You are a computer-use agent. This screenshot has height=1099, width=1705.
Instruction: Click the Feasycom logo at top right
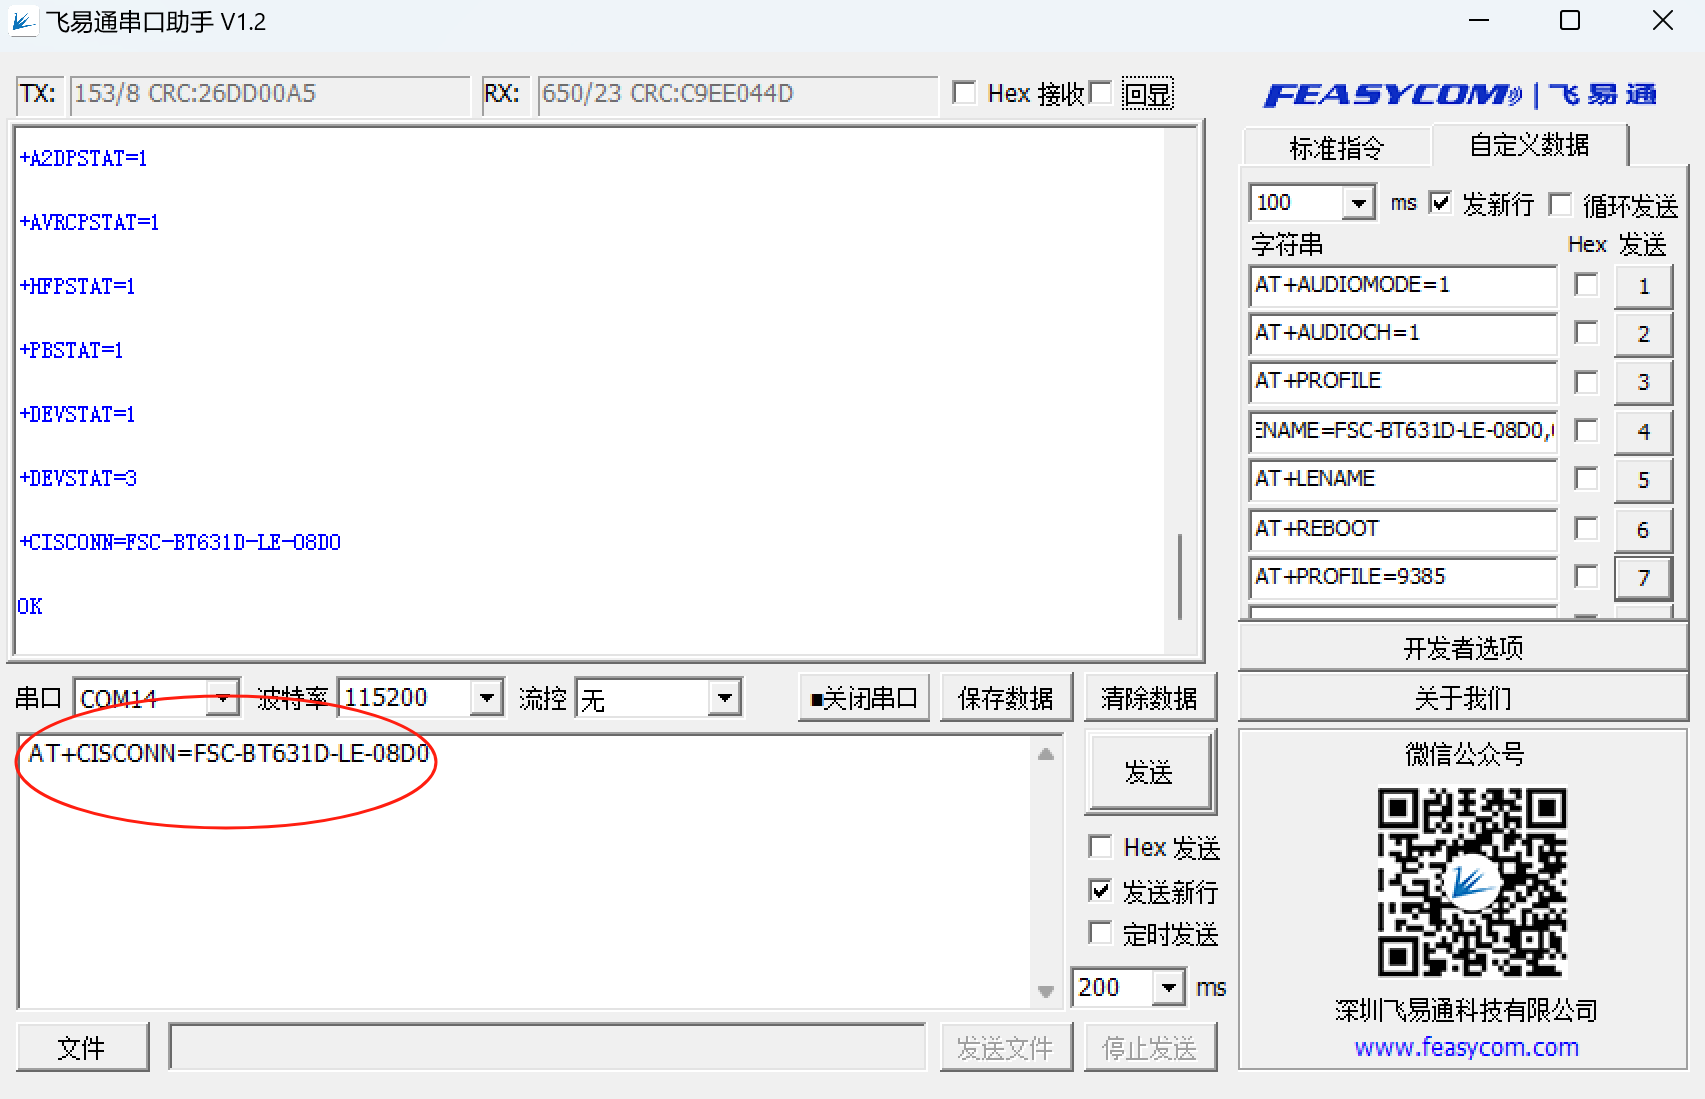point(1460,95)
